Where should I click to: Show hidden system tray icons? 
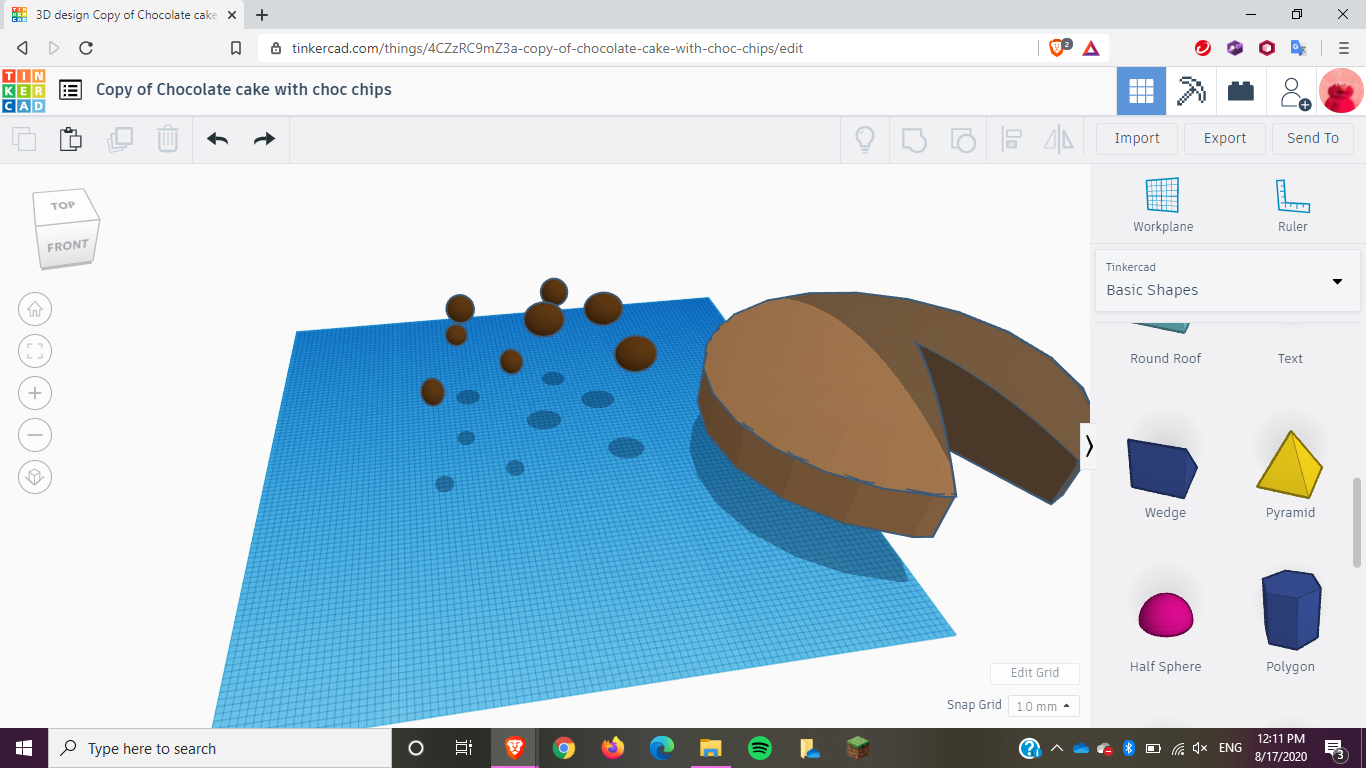click(1057, 748)
